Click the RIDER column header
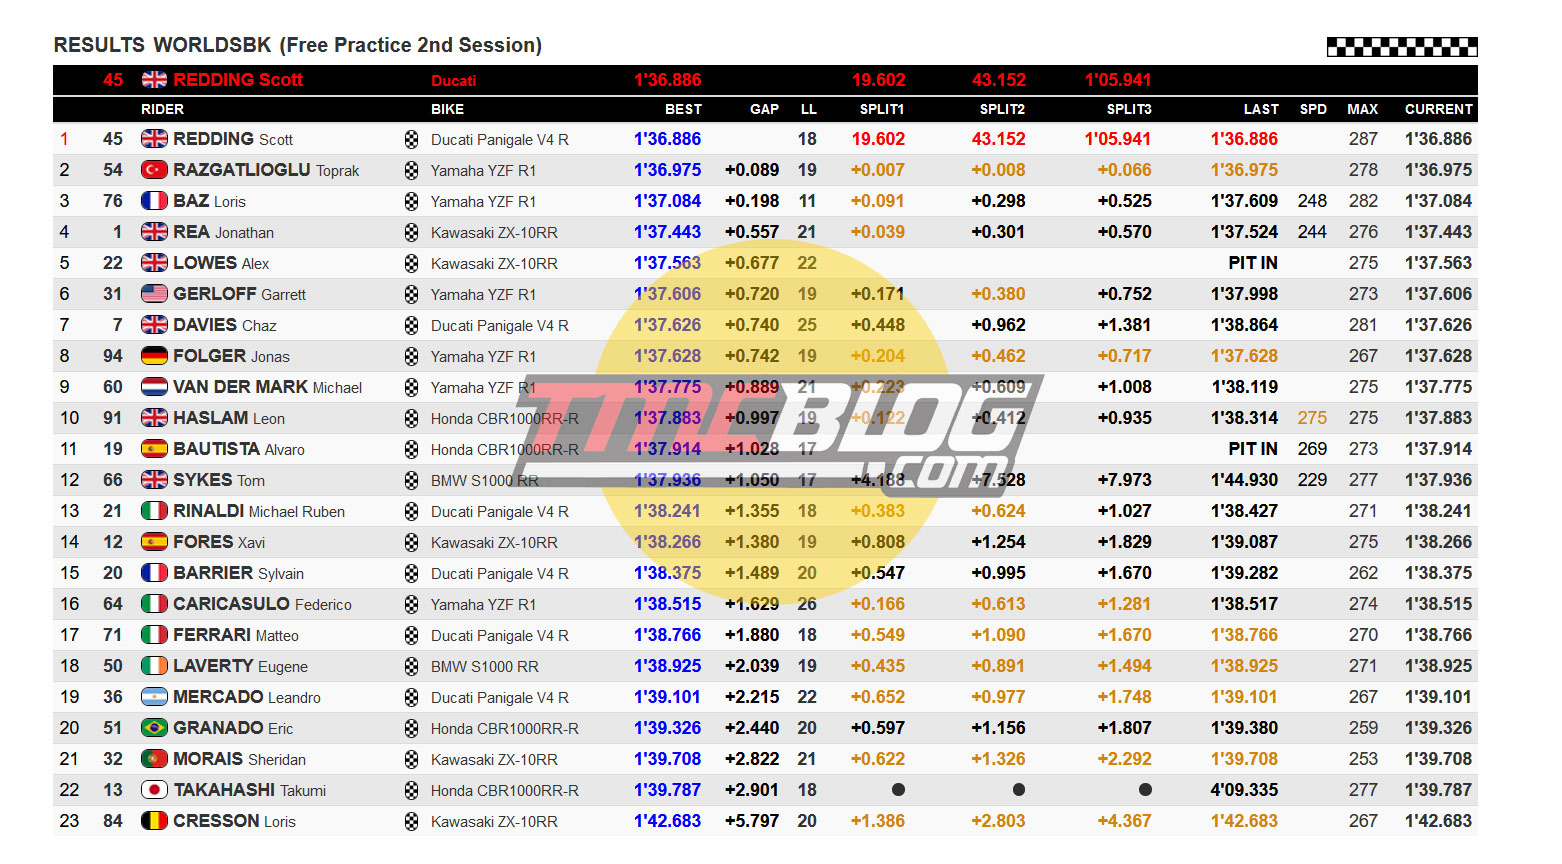1562x864 pixels. click(162, 109)
